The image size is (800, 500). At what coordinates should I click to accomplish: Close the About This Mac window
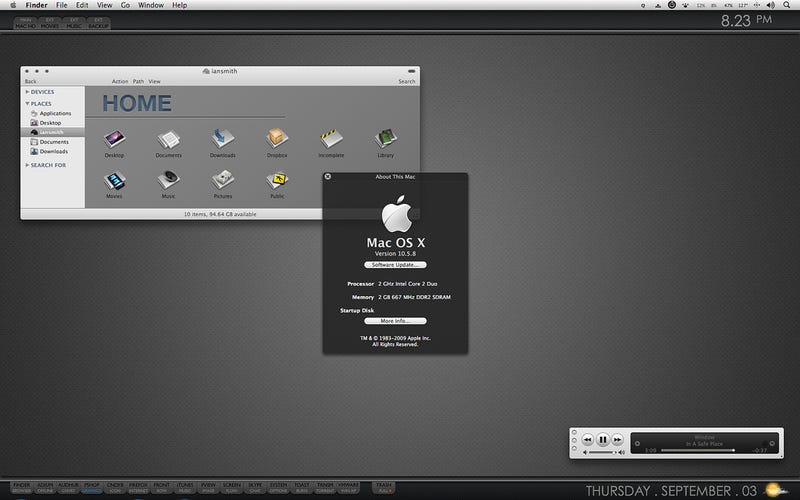coord(328,177)
